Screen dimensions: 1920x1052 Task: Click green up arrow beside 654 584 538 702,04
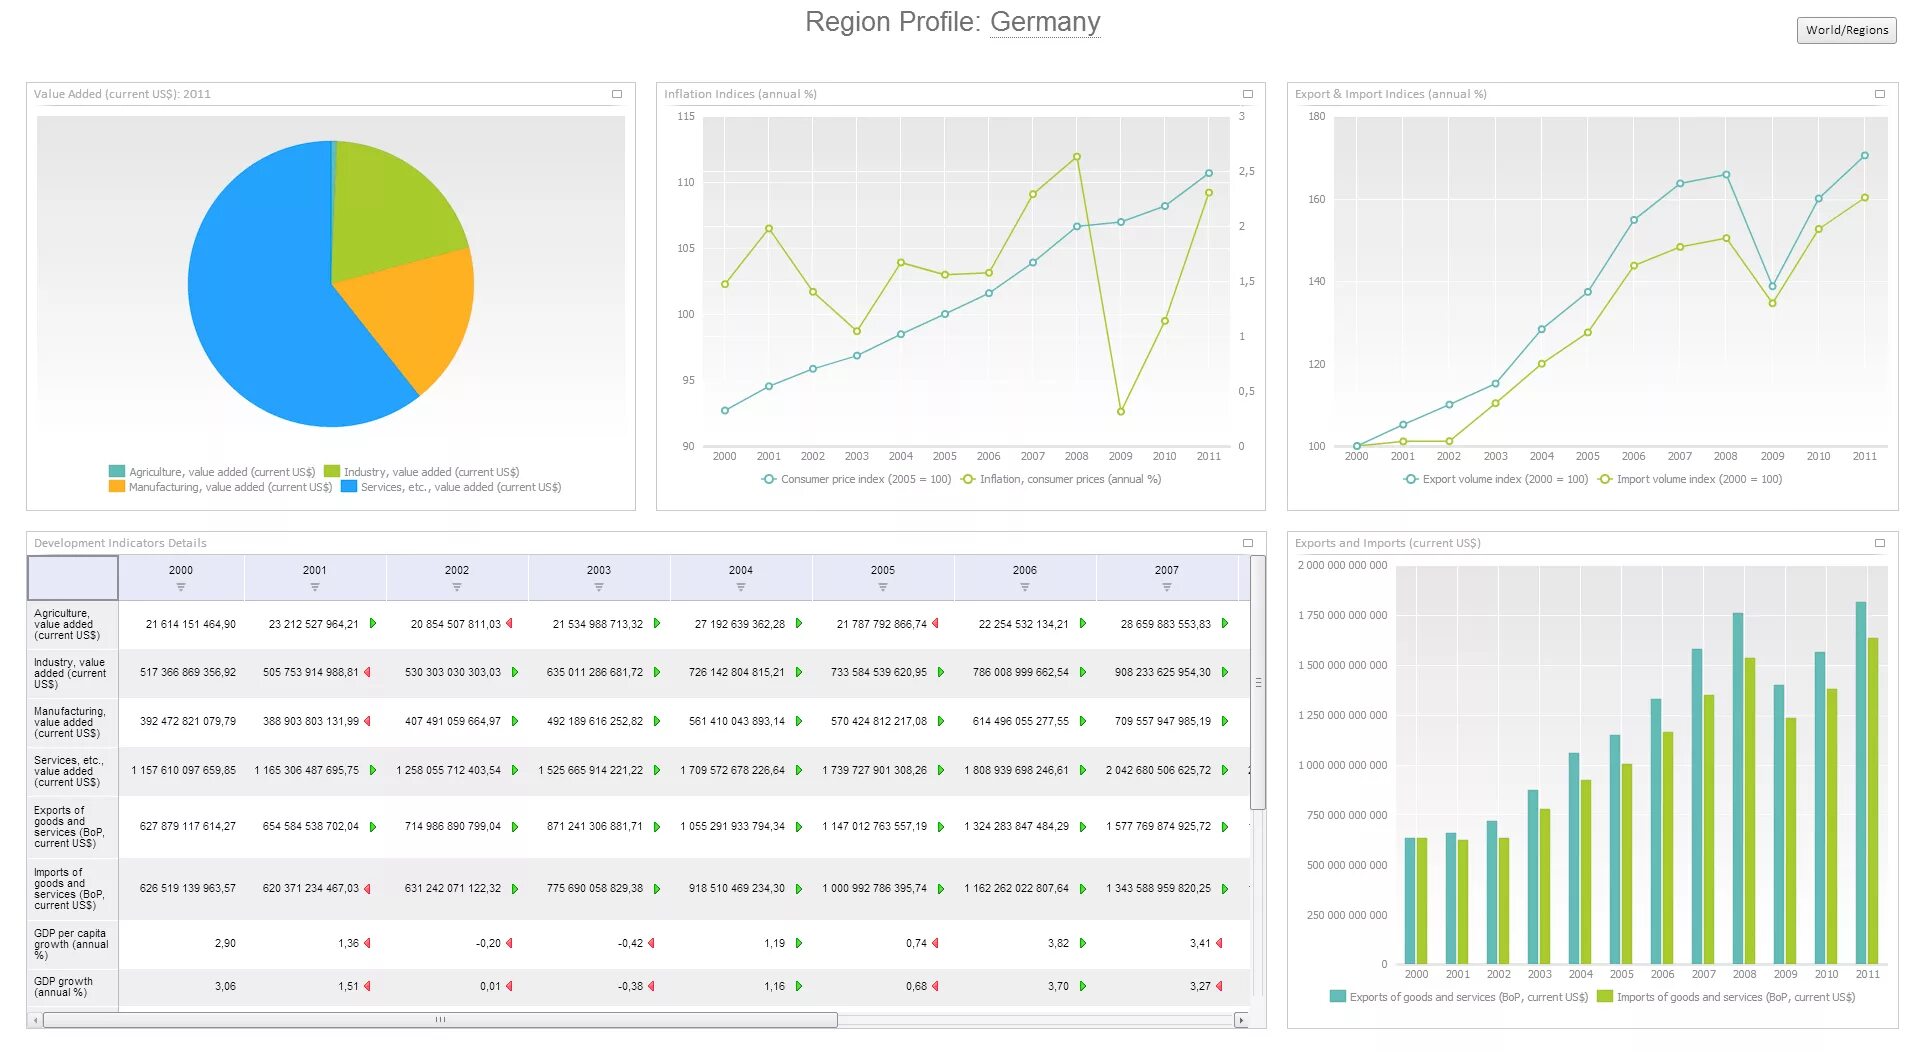373,827
